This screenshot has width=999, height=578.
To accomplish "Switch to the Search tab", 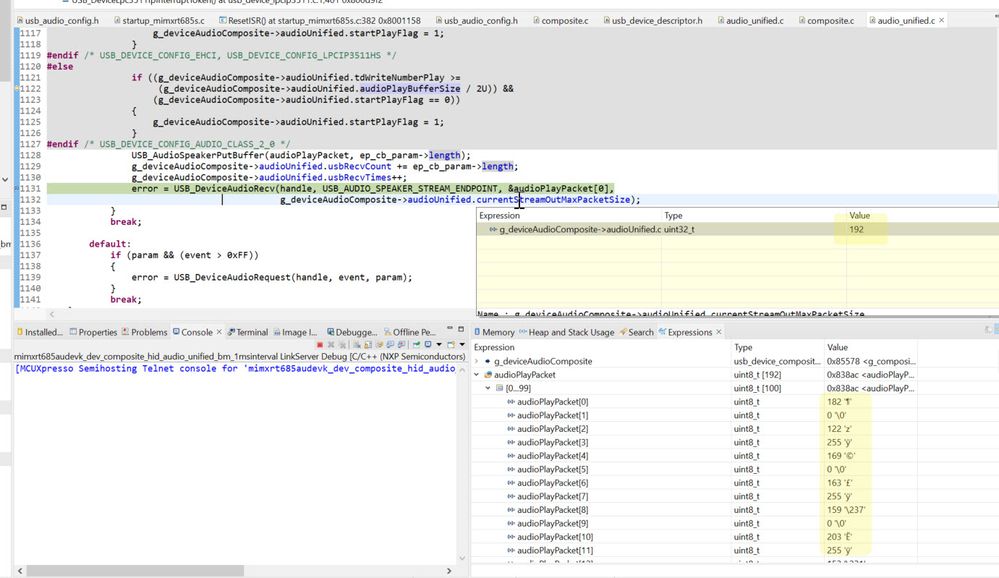I will tap(636, 332).
